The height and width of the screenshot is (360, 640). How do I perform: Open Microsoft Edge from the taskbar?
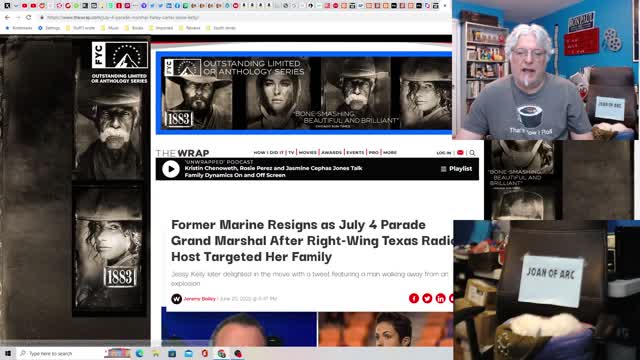(140, 353)
